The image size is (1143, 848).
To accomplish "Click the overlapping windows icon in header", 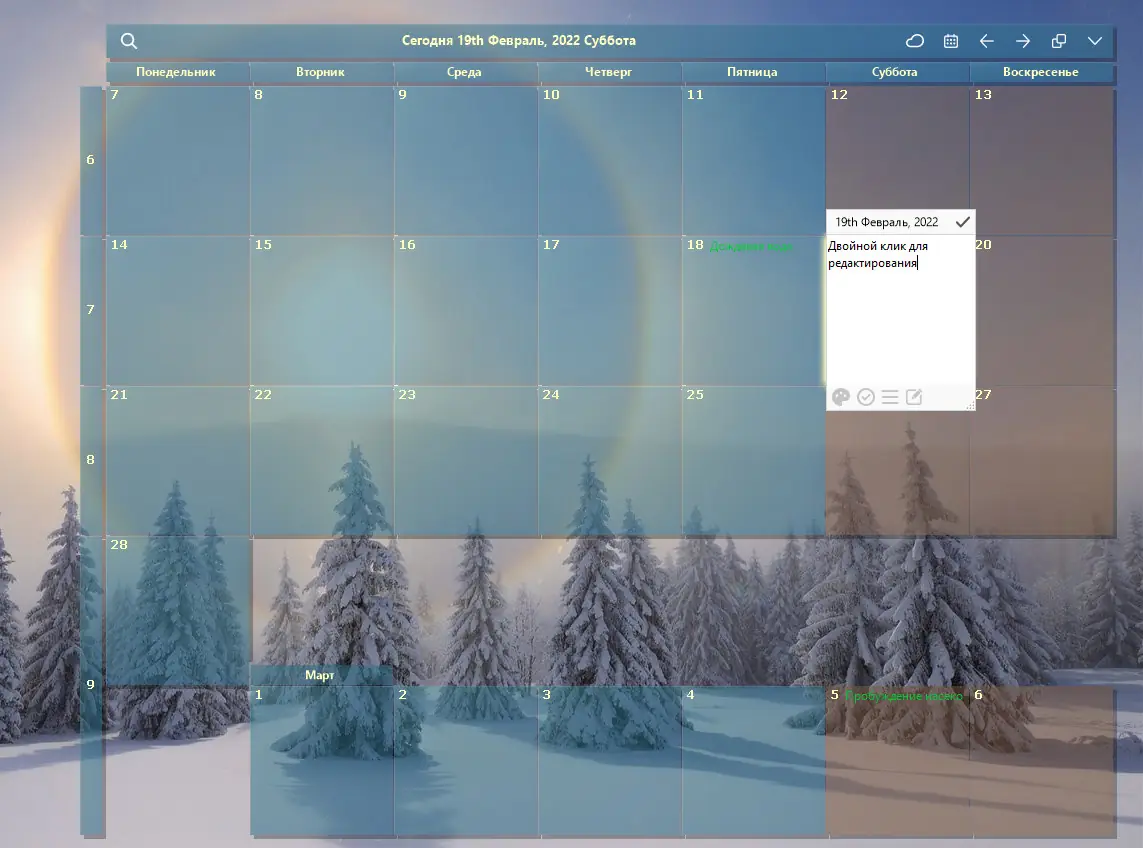I will (x=1059, y=41).
